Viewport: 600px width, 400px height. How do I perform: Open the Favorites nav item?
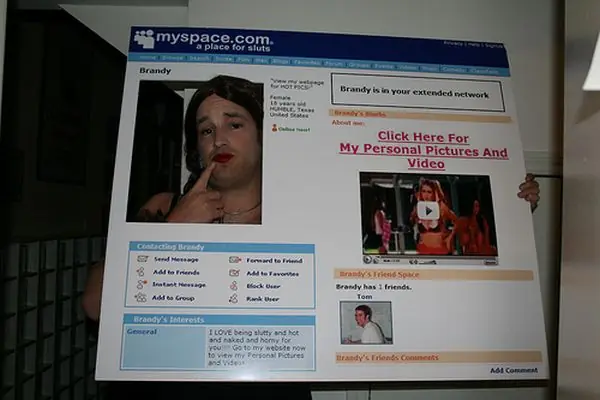tap(307, 62)
